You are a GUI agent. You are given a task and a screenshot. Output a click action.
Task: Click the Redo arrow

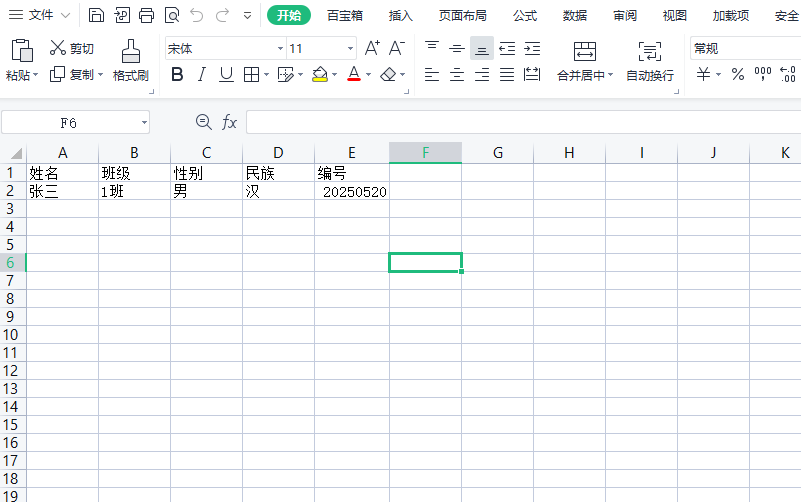click(x=222, y=15)
